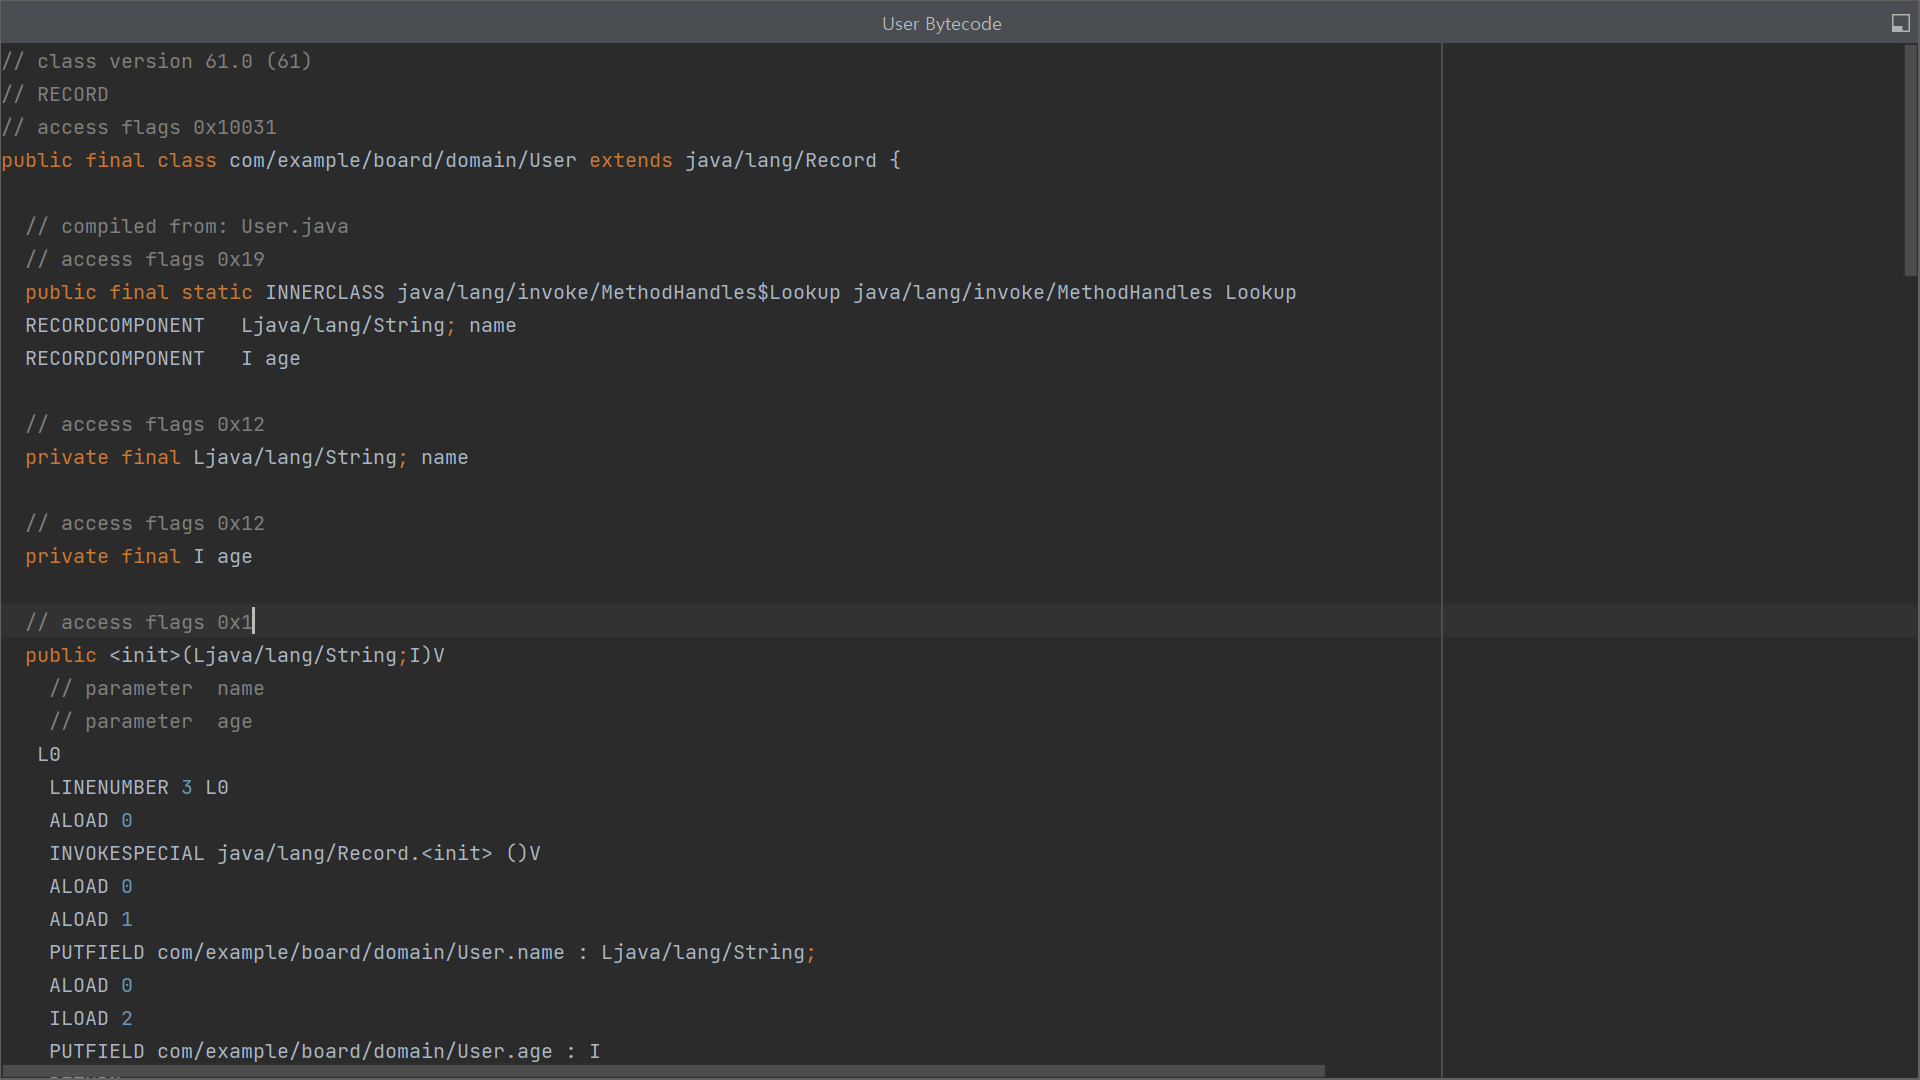The height and width of the screenshot is (1080, 1920).
Task: Click the INVOKESPECIAL java/lang/Record.<init> instruction
Action: click(294, 853)
